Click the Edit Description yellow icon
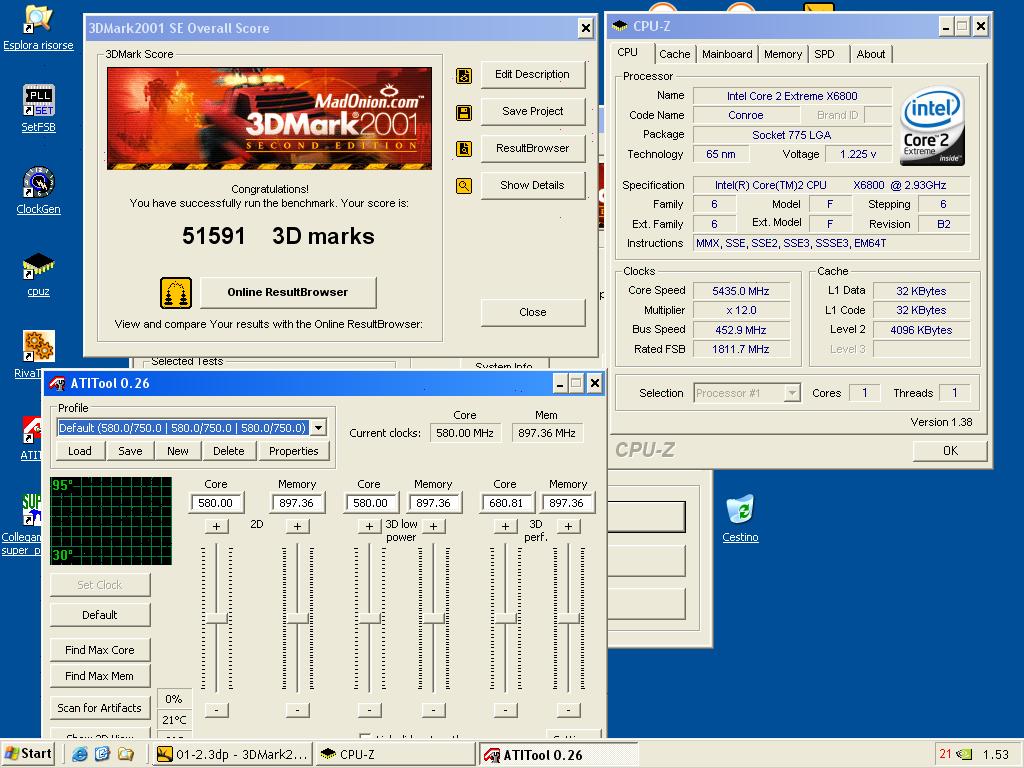 [464, 76]
